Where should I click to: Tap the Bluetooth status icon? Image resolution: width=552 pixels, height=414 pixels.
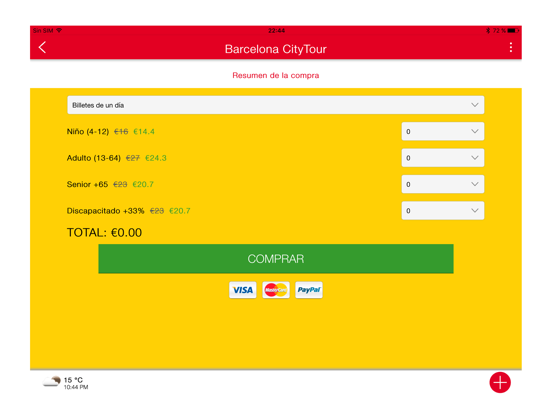[x=488, y=31]
